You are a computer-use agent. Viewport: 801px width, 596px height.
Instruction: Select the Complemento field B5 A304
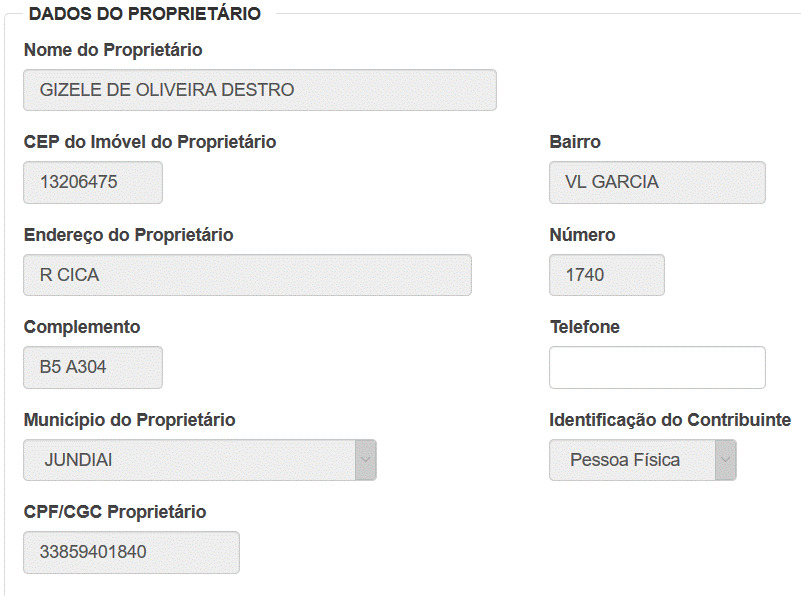pyautogui.click(x=93, y=367)
